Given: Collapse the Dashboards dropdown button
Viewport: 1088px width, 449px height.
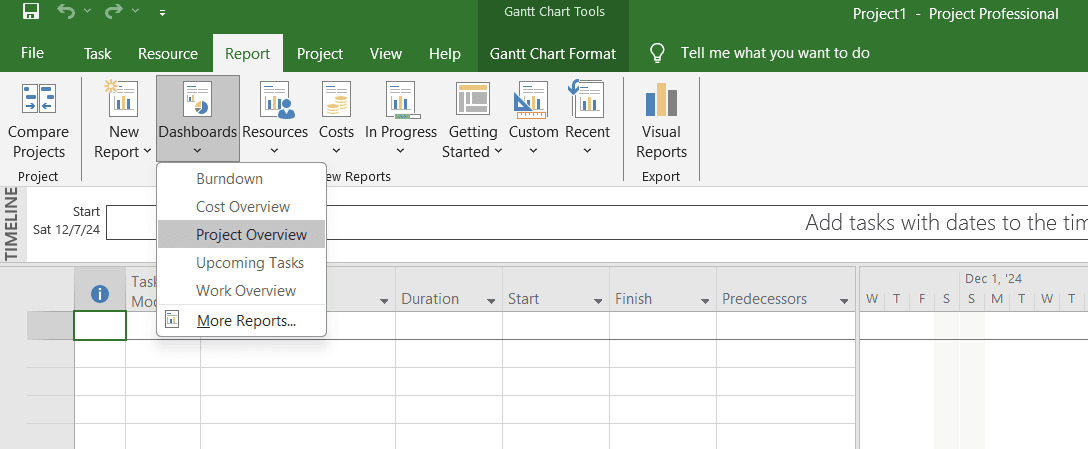Looking at the screenshot, I should [x=198, y=119].
